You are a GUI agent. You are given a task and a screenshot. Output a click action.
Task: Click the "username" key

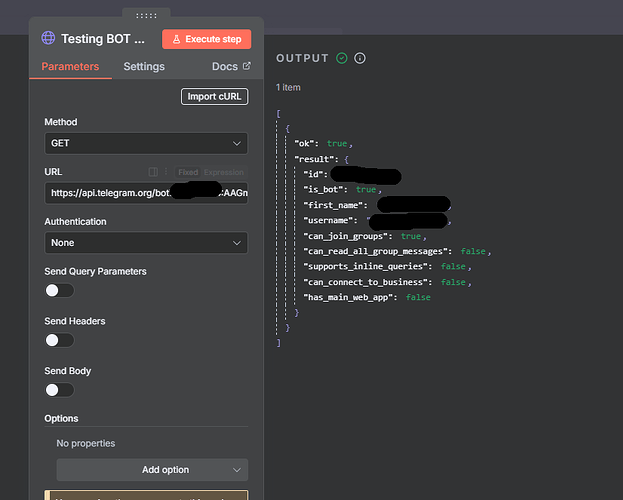coord(328,221)
